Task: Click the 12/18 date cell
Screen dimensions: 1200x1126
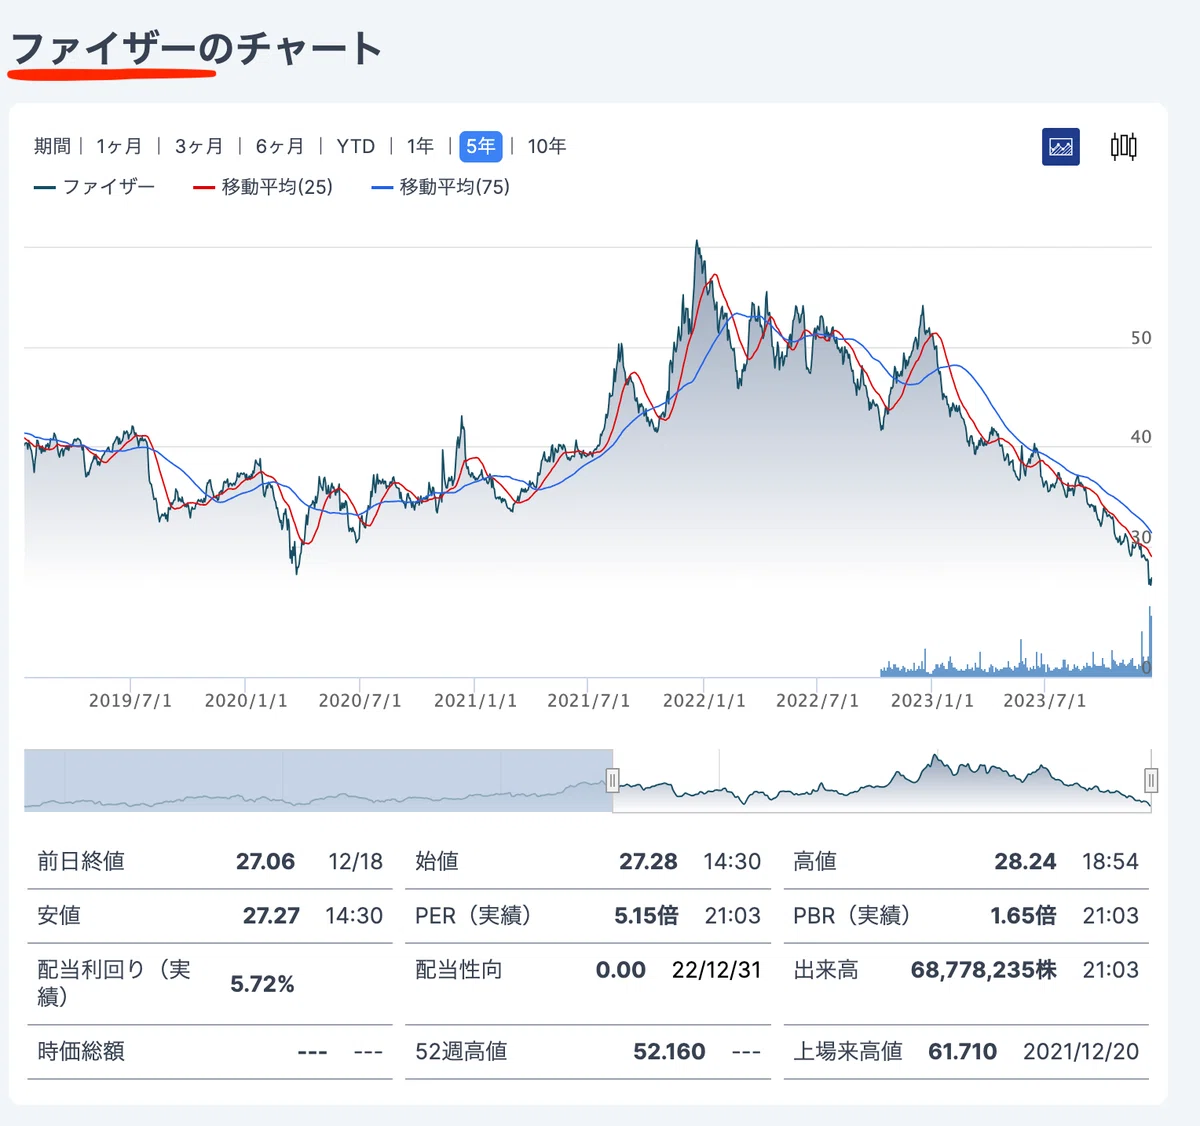Action: 355,862
